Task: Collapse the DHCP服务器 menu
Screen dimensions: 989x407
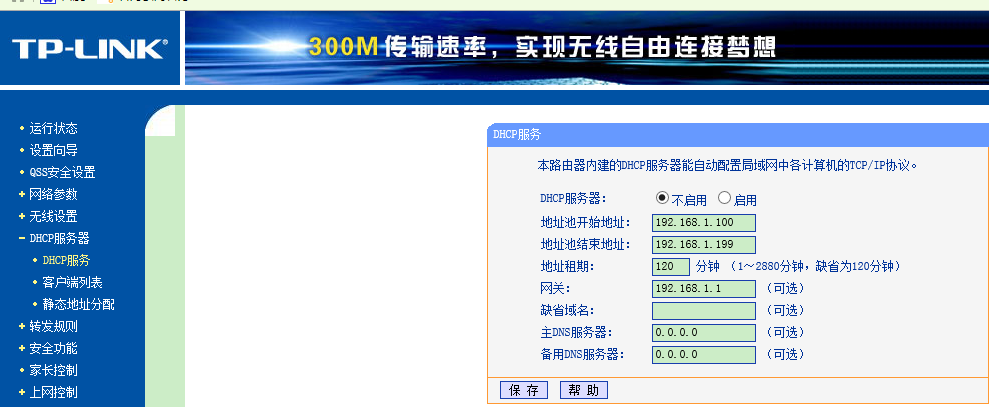Action: pyautogui.click(x=59, y=238)
